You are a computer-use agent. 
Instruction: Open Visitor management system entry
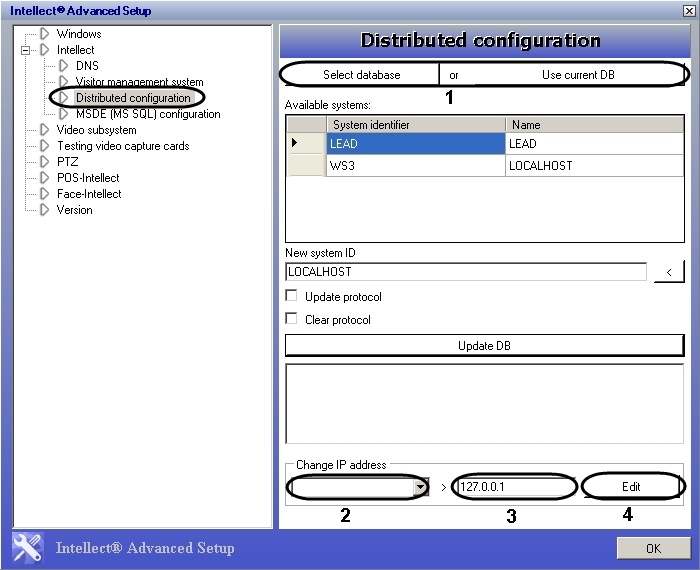pyautogui.click(x=139, y=82)
